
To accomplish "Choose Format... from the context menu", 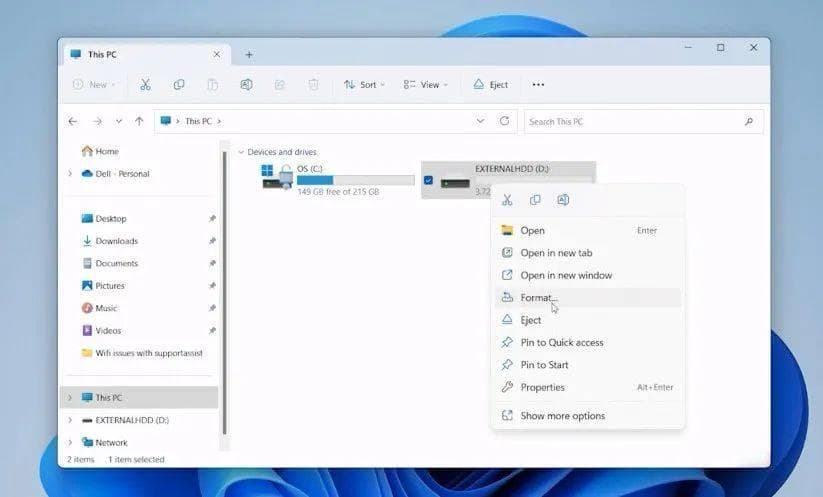I will (588, 298).
